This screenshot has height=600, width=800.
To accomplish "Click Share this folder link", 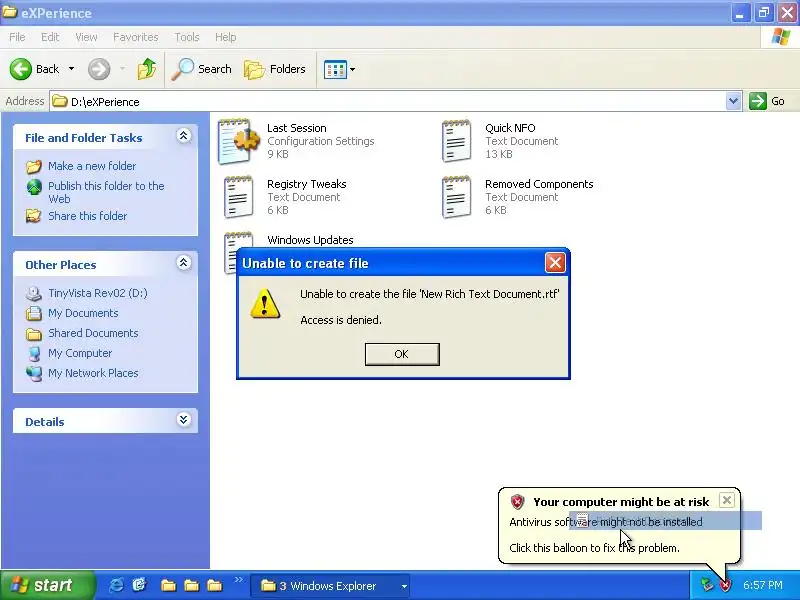I will [x=87, y=216].
